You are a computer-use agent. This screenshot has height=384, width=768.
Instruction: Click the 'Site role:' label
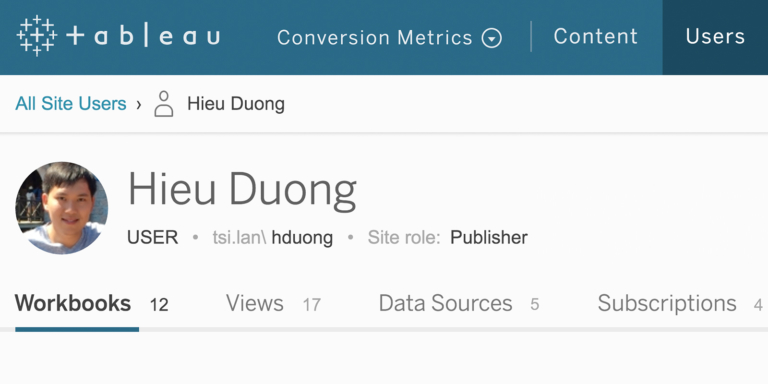tap(404, 238)
